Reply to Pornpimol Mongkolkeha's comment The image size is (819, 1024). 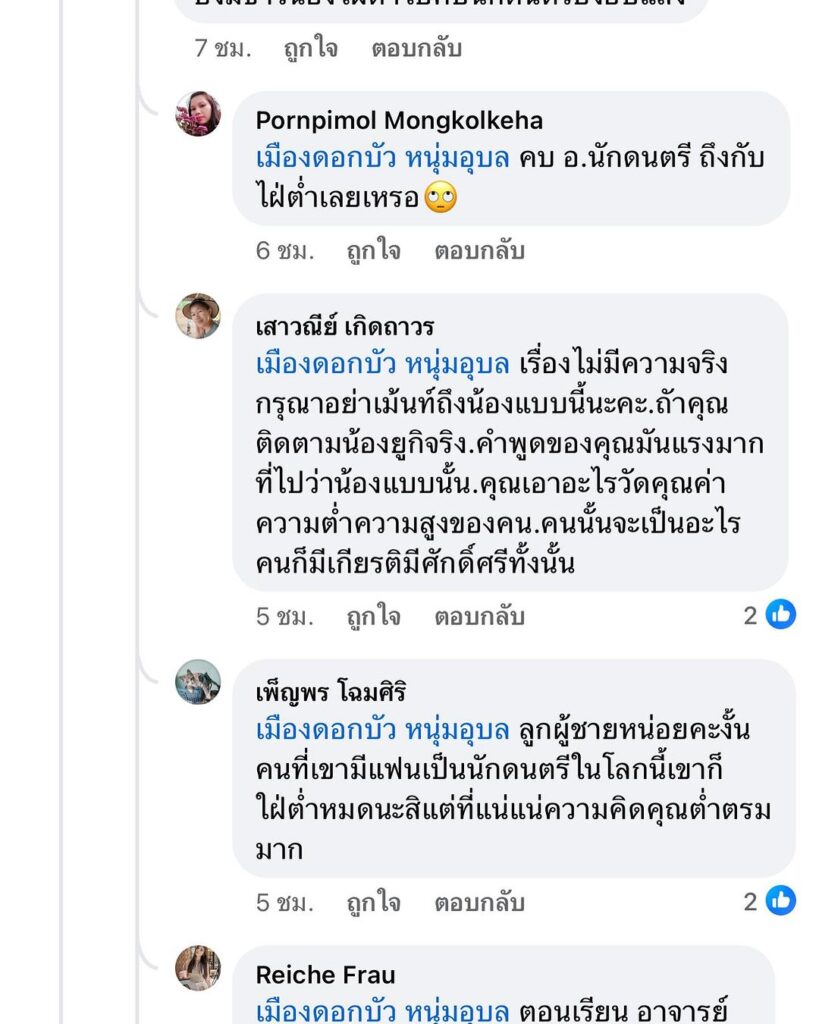[478, 251]
